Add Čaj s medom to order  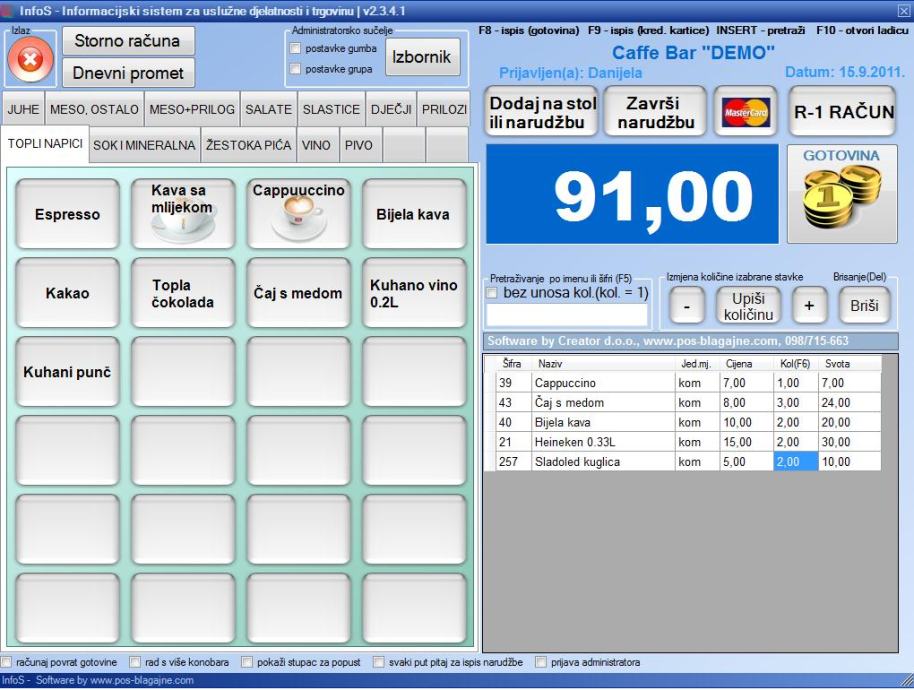coord(298,293)
